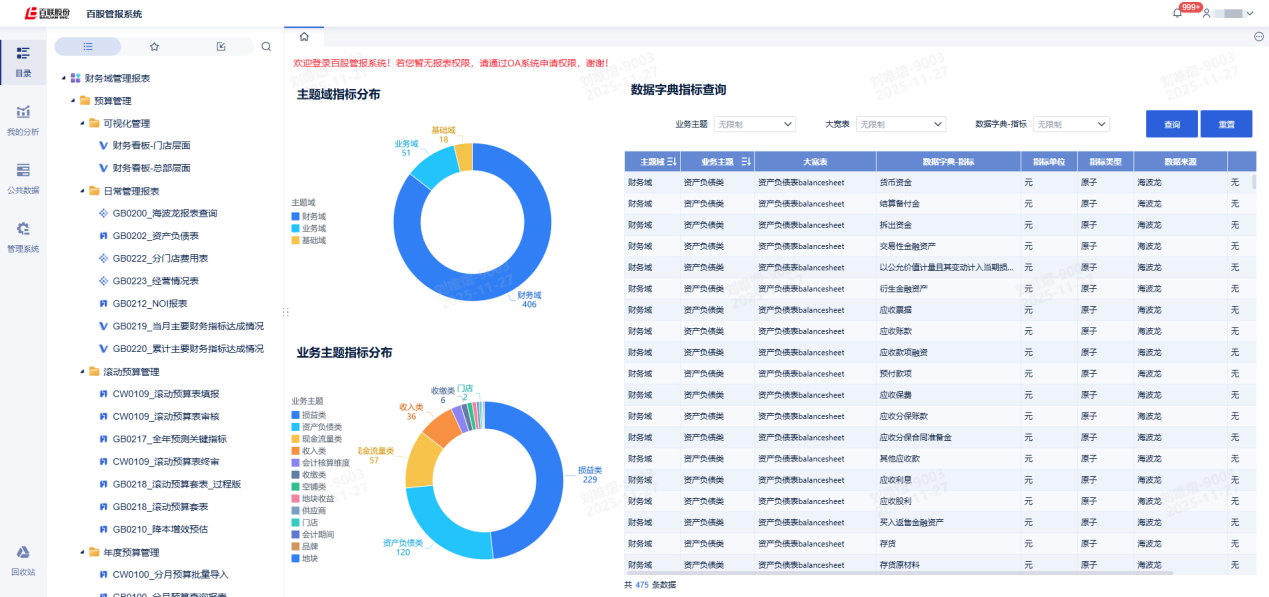Show favorites with the star icon
Screen dimensions: 1269x597
coord(154,46)
